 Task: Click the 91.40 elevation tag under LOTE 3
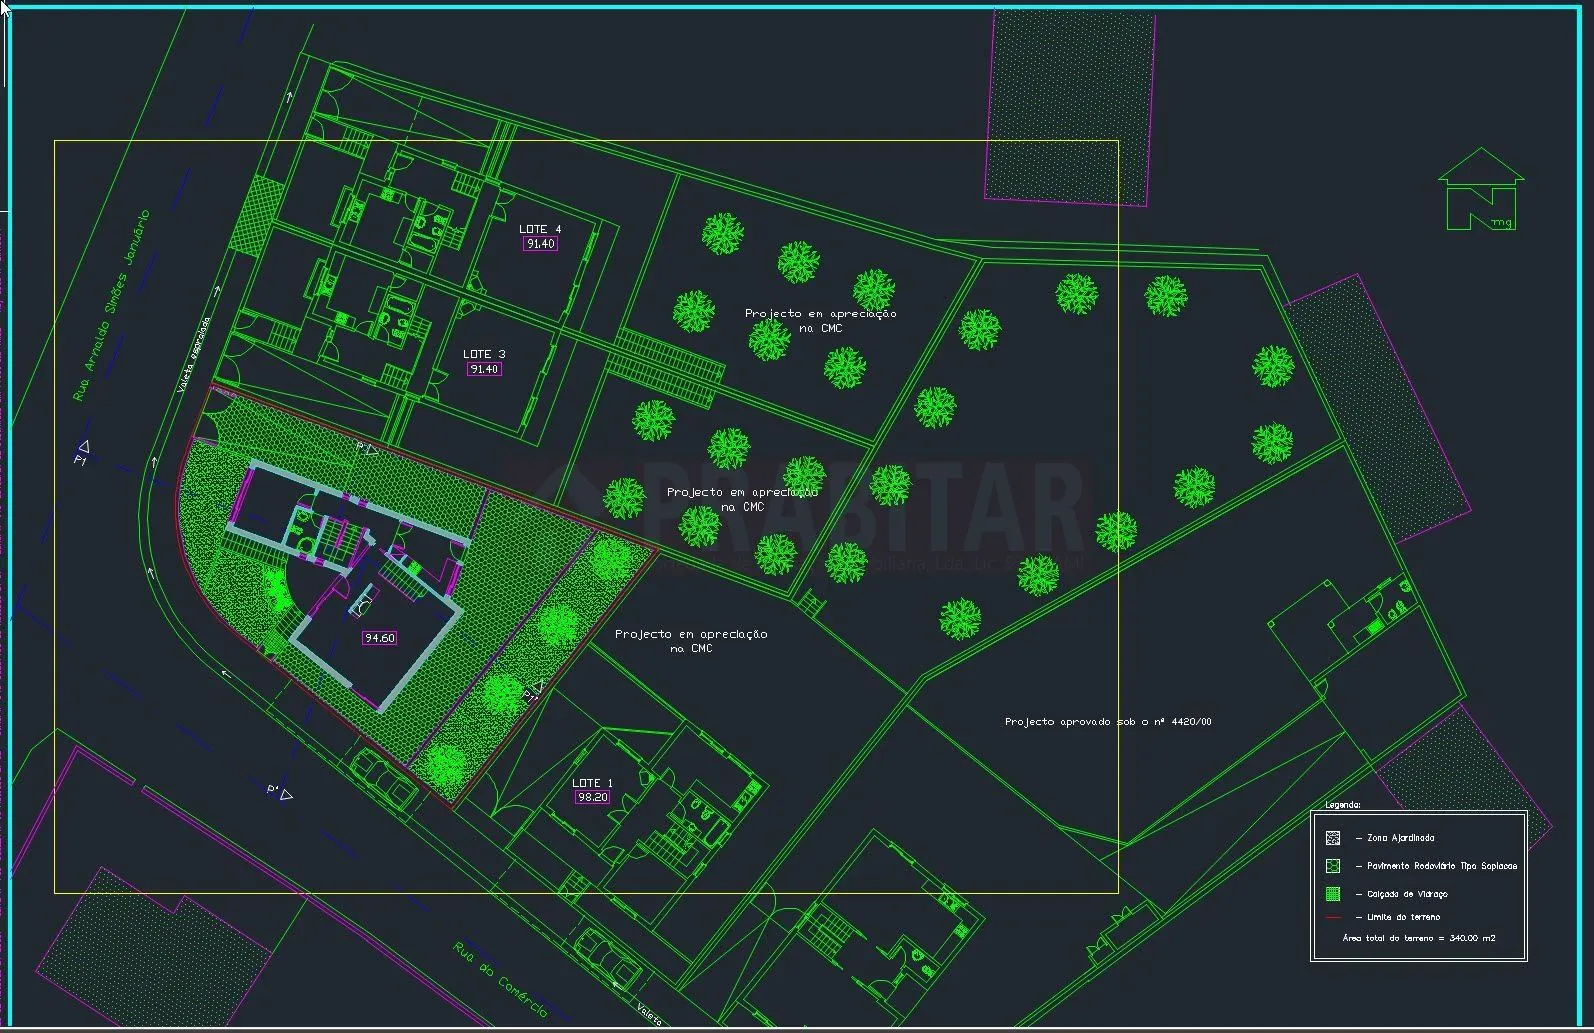(x=484, y=369)
